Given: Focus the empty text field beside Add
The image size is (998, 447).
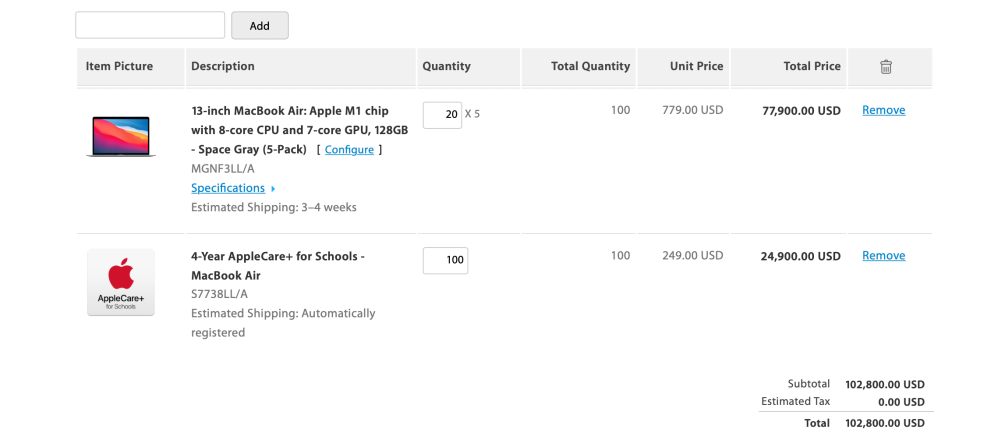Looking at the screenshot, I should click(150, 25).
